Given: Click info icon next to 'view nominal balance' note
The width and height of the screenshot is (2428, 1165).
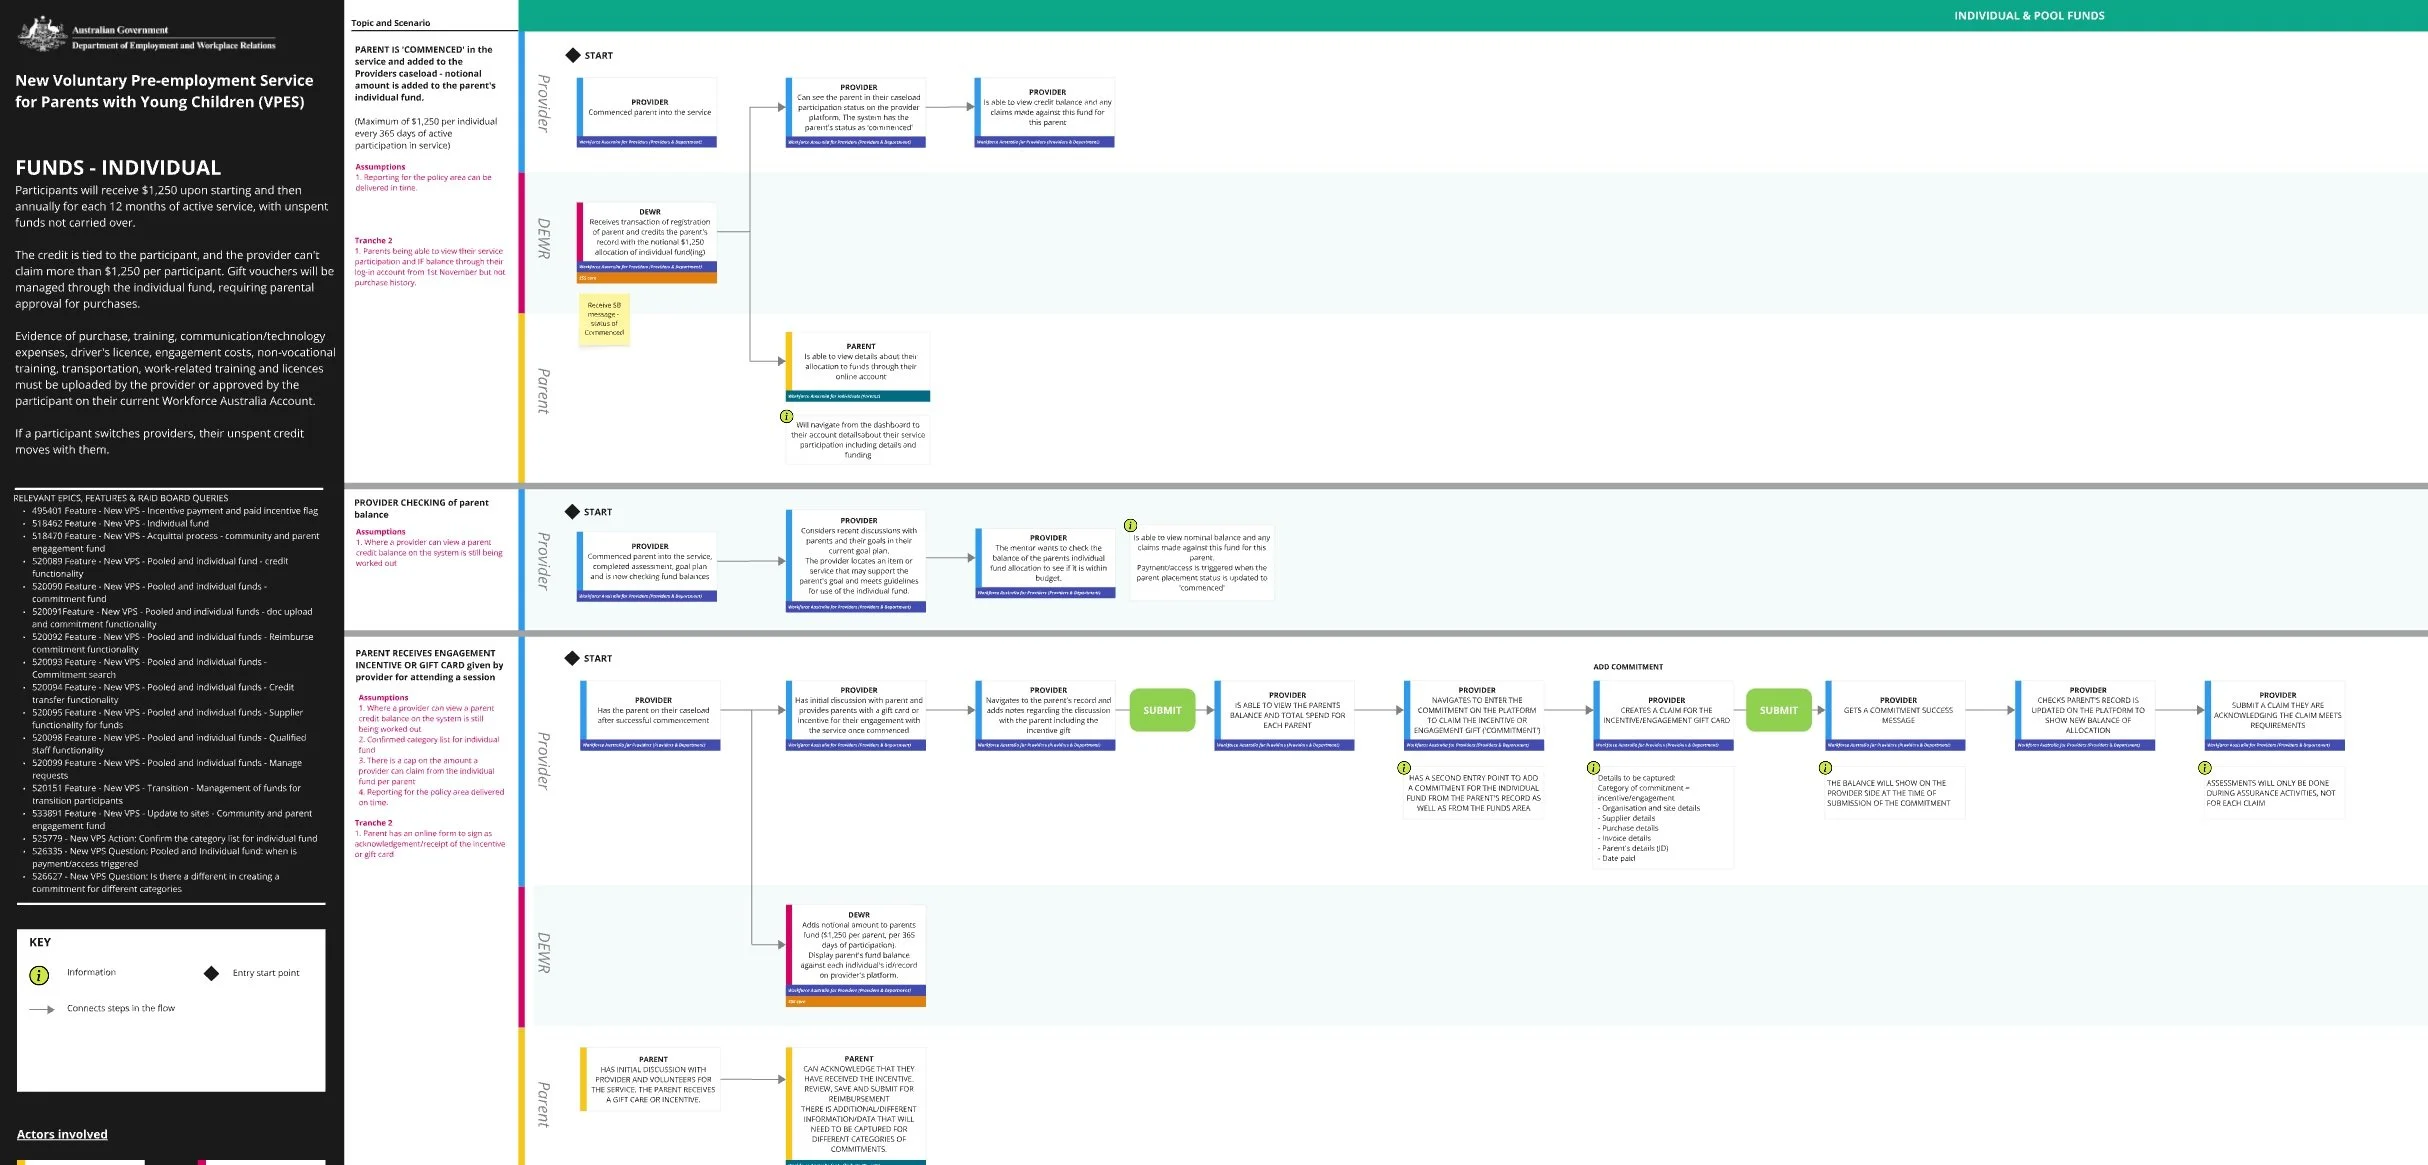Looking at the screenshot, I should (1131, 525).
